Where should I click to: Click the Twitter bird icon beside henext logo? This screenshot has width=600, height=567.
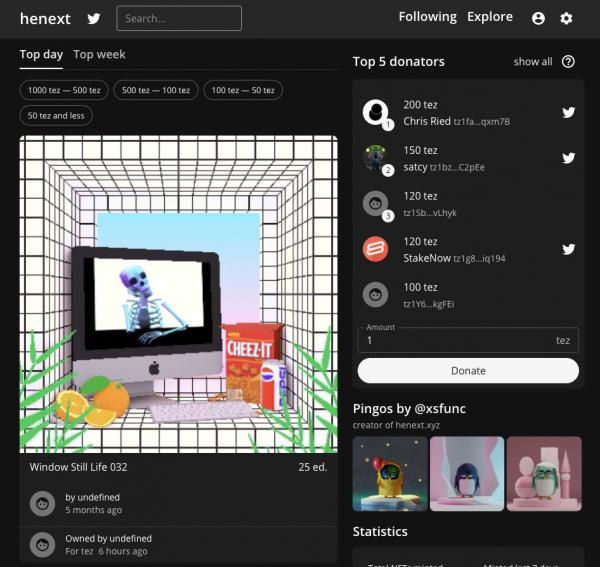94,18
